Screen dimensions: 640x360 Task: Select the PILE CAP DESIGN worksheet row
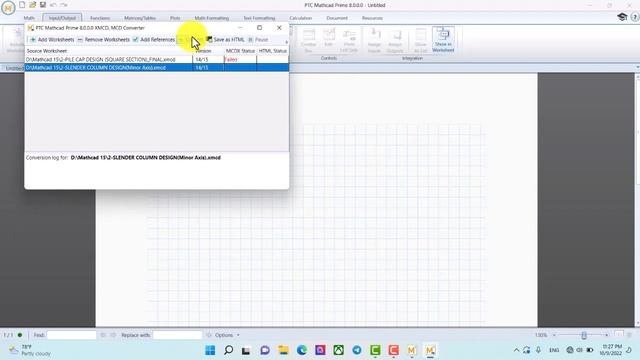pos(157,59)
